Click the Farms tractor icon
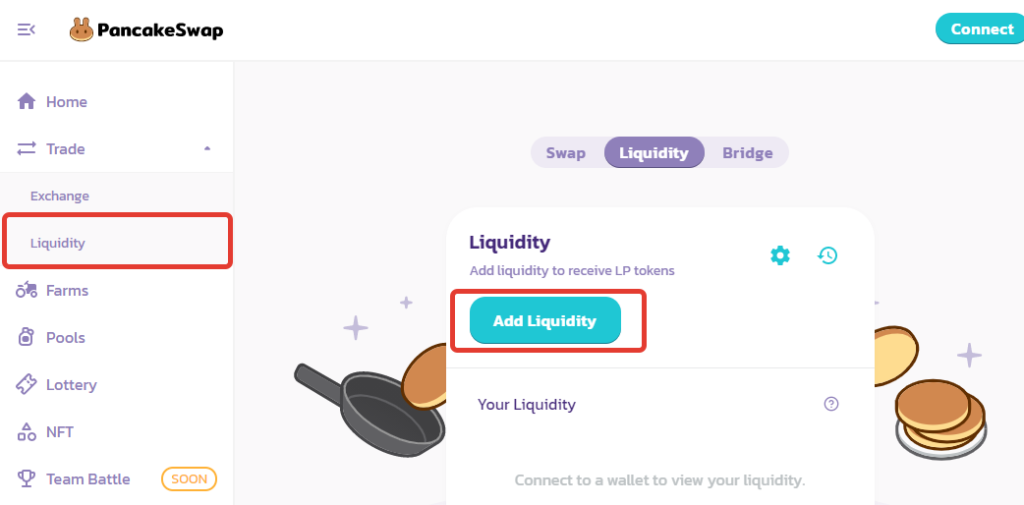The image size is (1024, 505). coord(27,290)
